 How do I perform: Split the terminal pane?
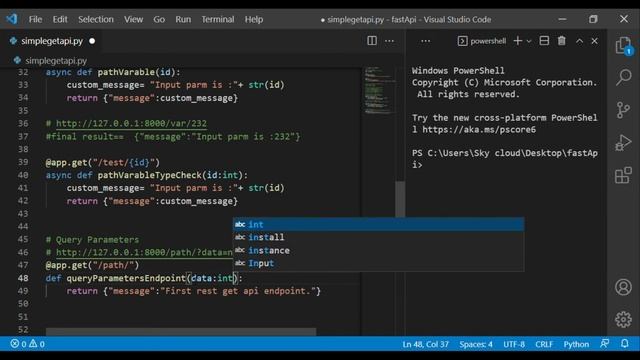click(x=544, y=41)
